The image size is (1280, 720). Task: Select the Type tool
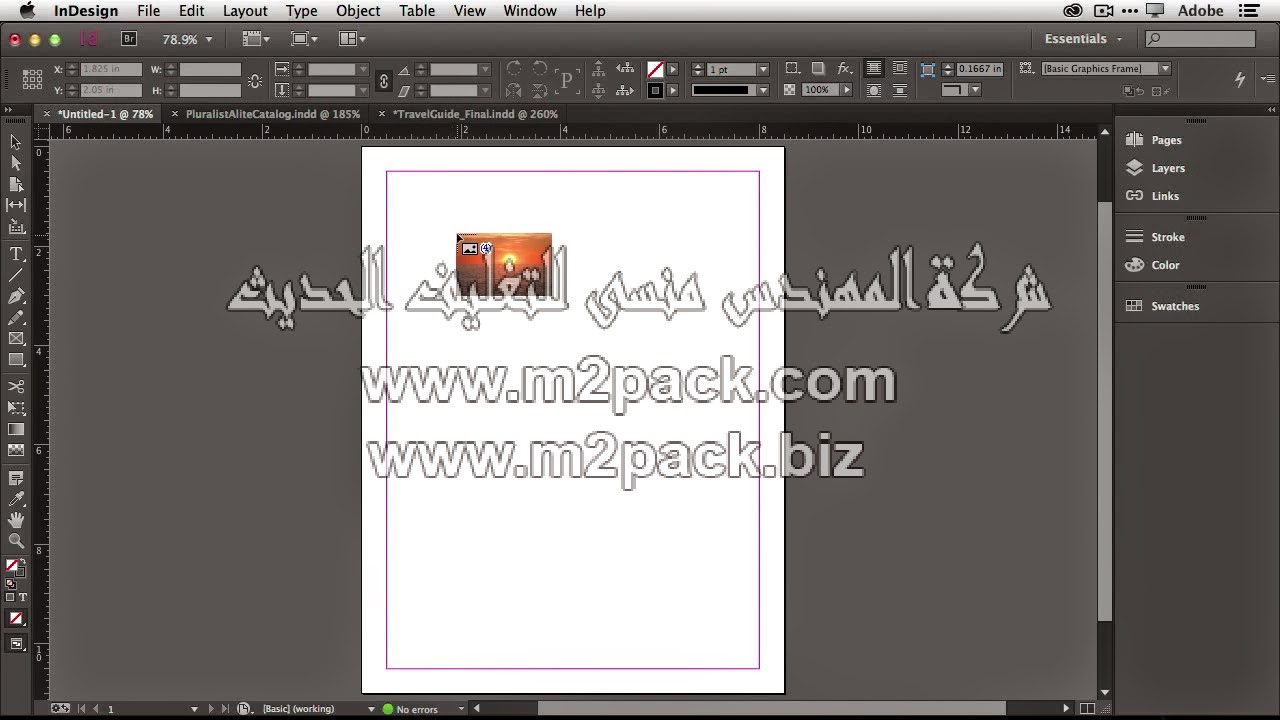tap(16, 254)
